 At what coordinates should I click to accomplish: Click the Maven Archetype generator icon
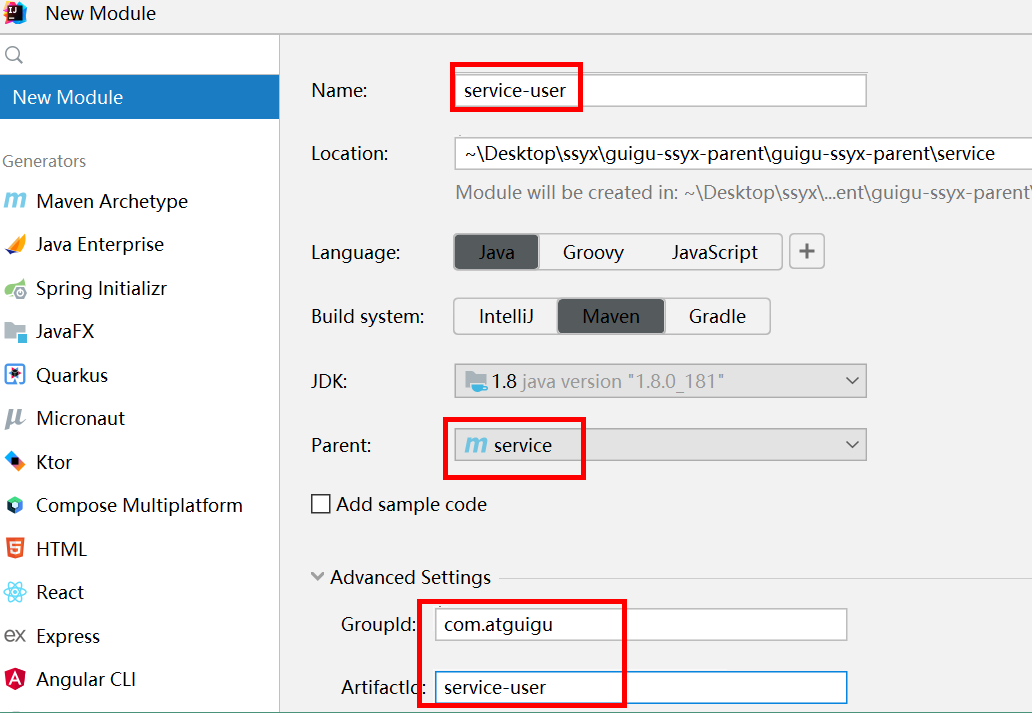pos(15,201)
